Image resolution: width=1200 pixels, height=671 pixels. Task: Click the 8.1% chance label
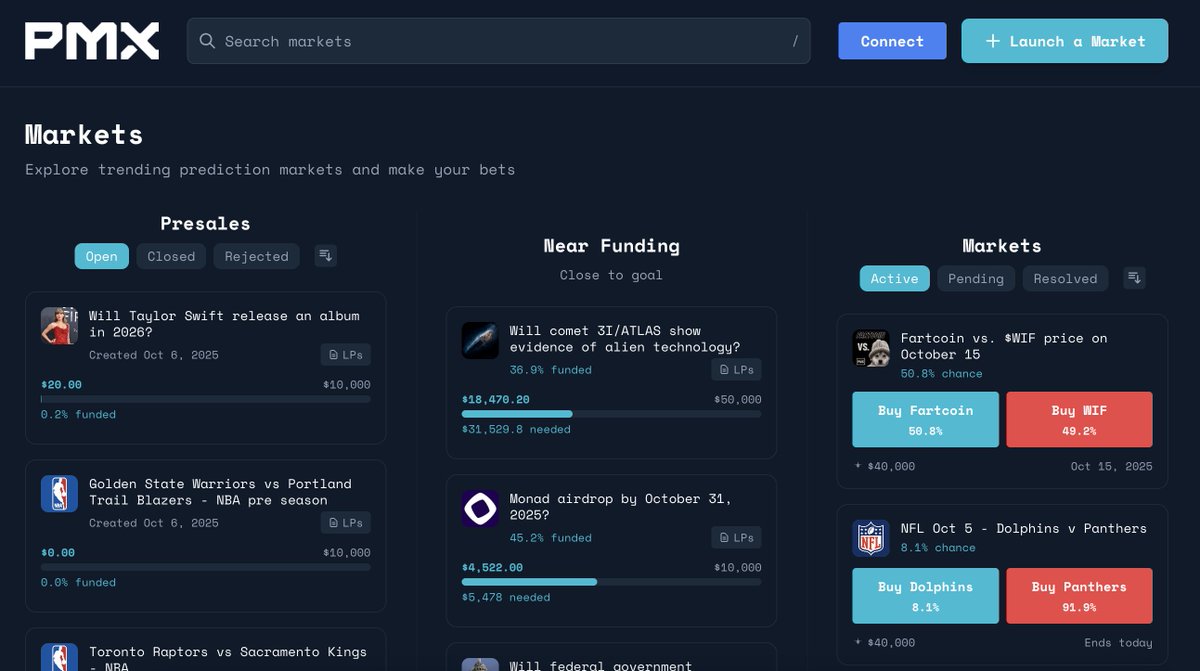(938, 547)
